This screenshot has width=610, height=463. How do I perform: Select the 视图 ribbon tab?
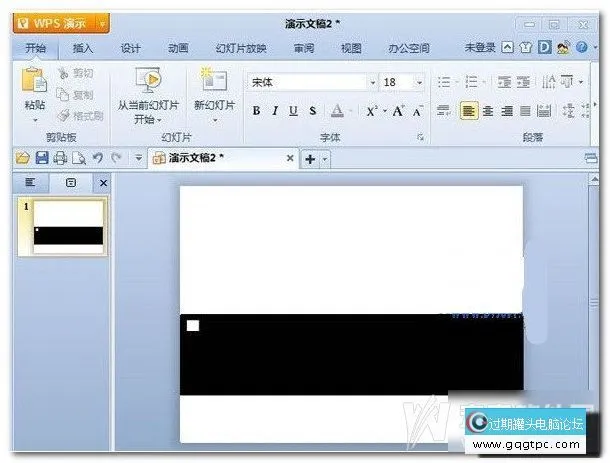click(x=351, y=48)
